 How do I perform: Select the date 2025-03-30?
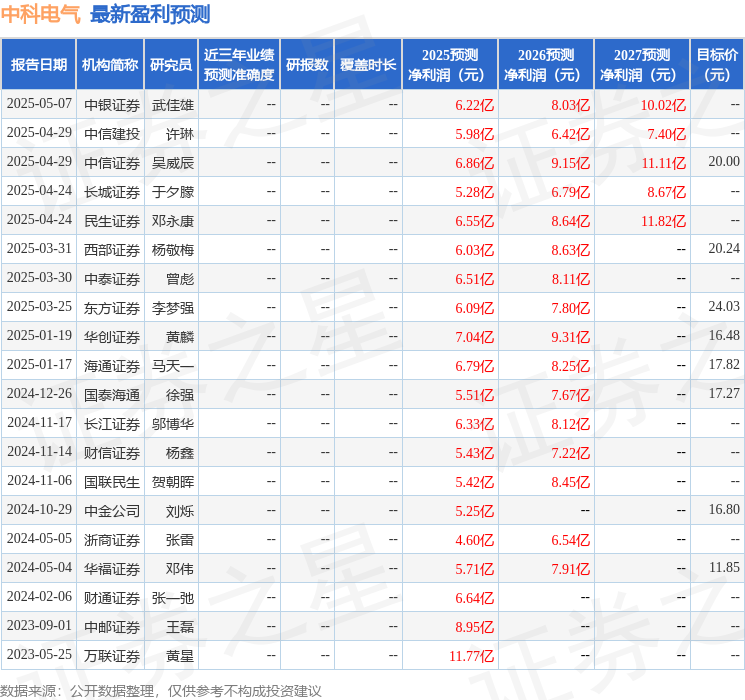click(x=39, y=278)
